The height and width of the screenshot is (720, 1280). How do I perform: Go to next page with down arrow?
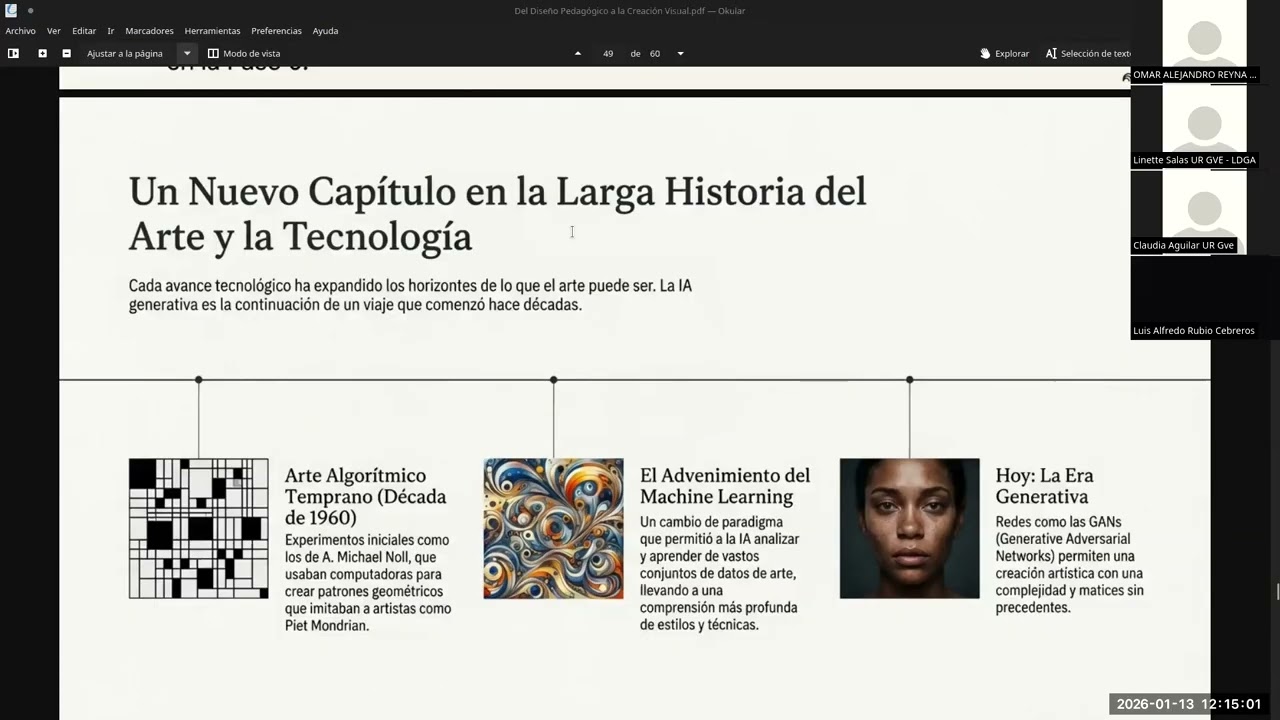[x=680, y=53]
